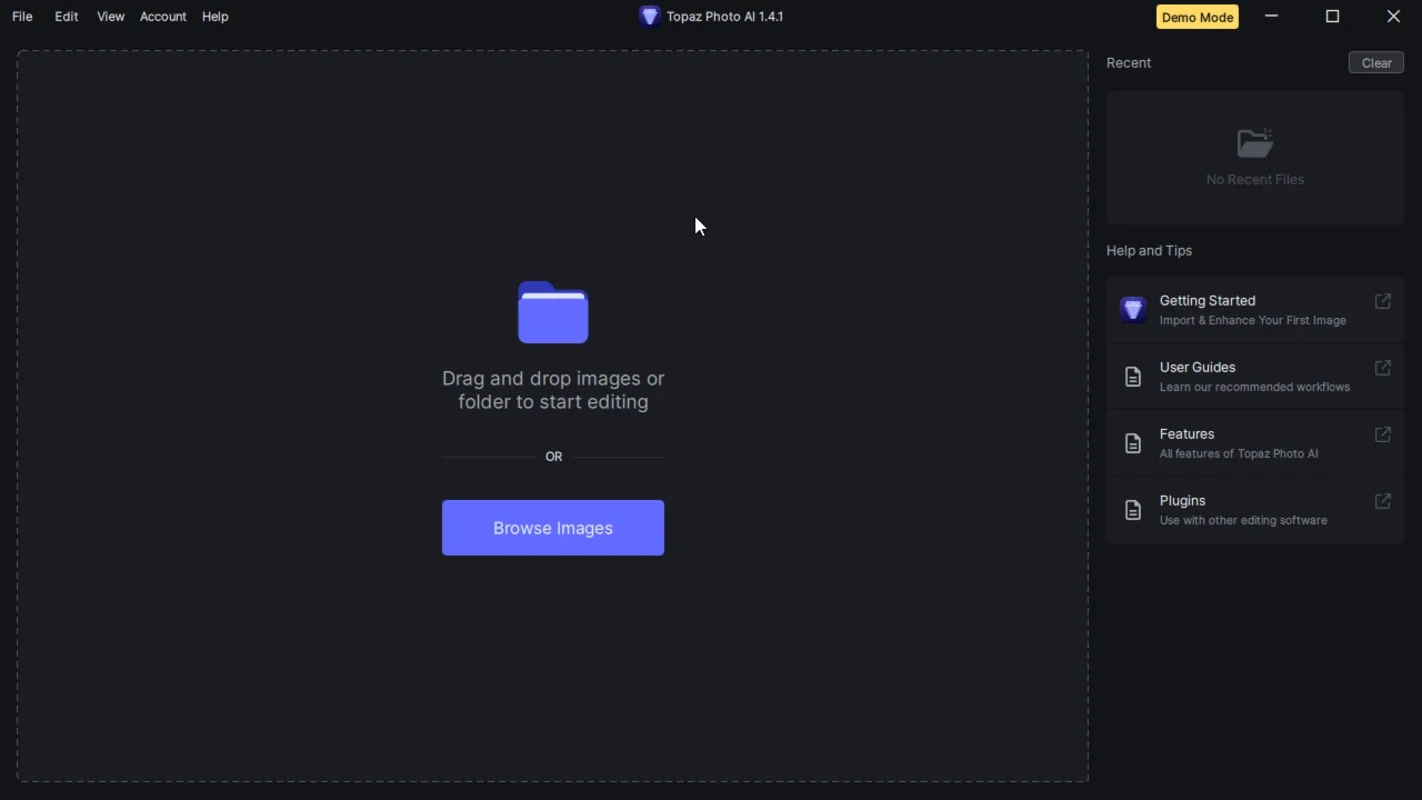Open the Account menu
This screenshot has width=1422, height=800.
pyautogui.click(x=163, y=16)
